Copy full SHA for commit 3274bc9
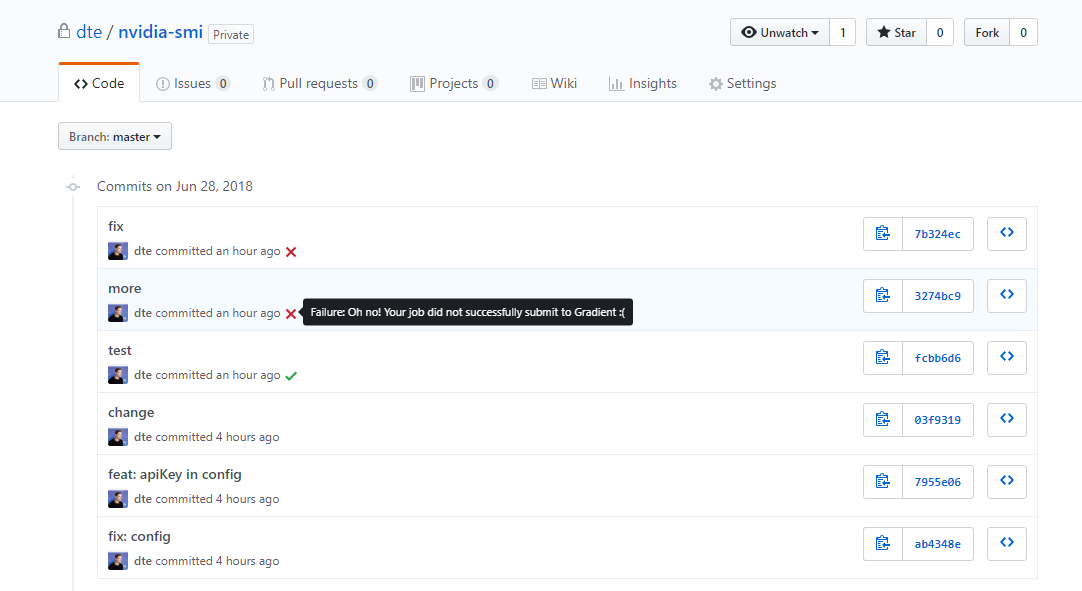Image resolution: width=1082 pixels, height=591 pixels. click(x=883, y=296)
